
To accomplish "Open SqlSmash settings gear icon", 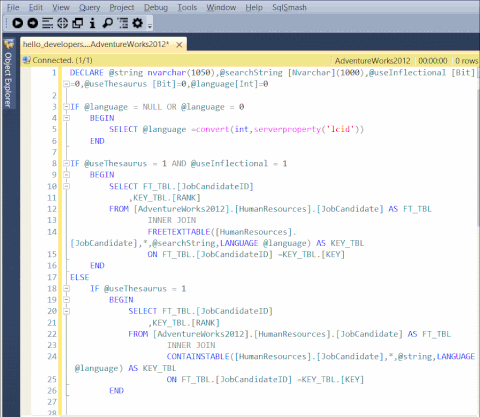I will (x=138, y=23).
